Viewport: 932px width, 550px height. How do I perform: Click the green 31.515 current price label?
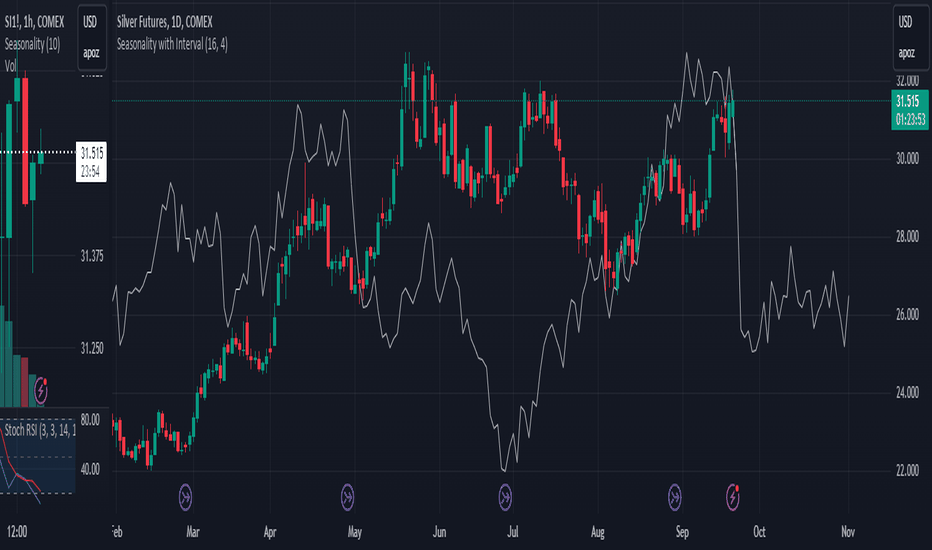(910, 110)
